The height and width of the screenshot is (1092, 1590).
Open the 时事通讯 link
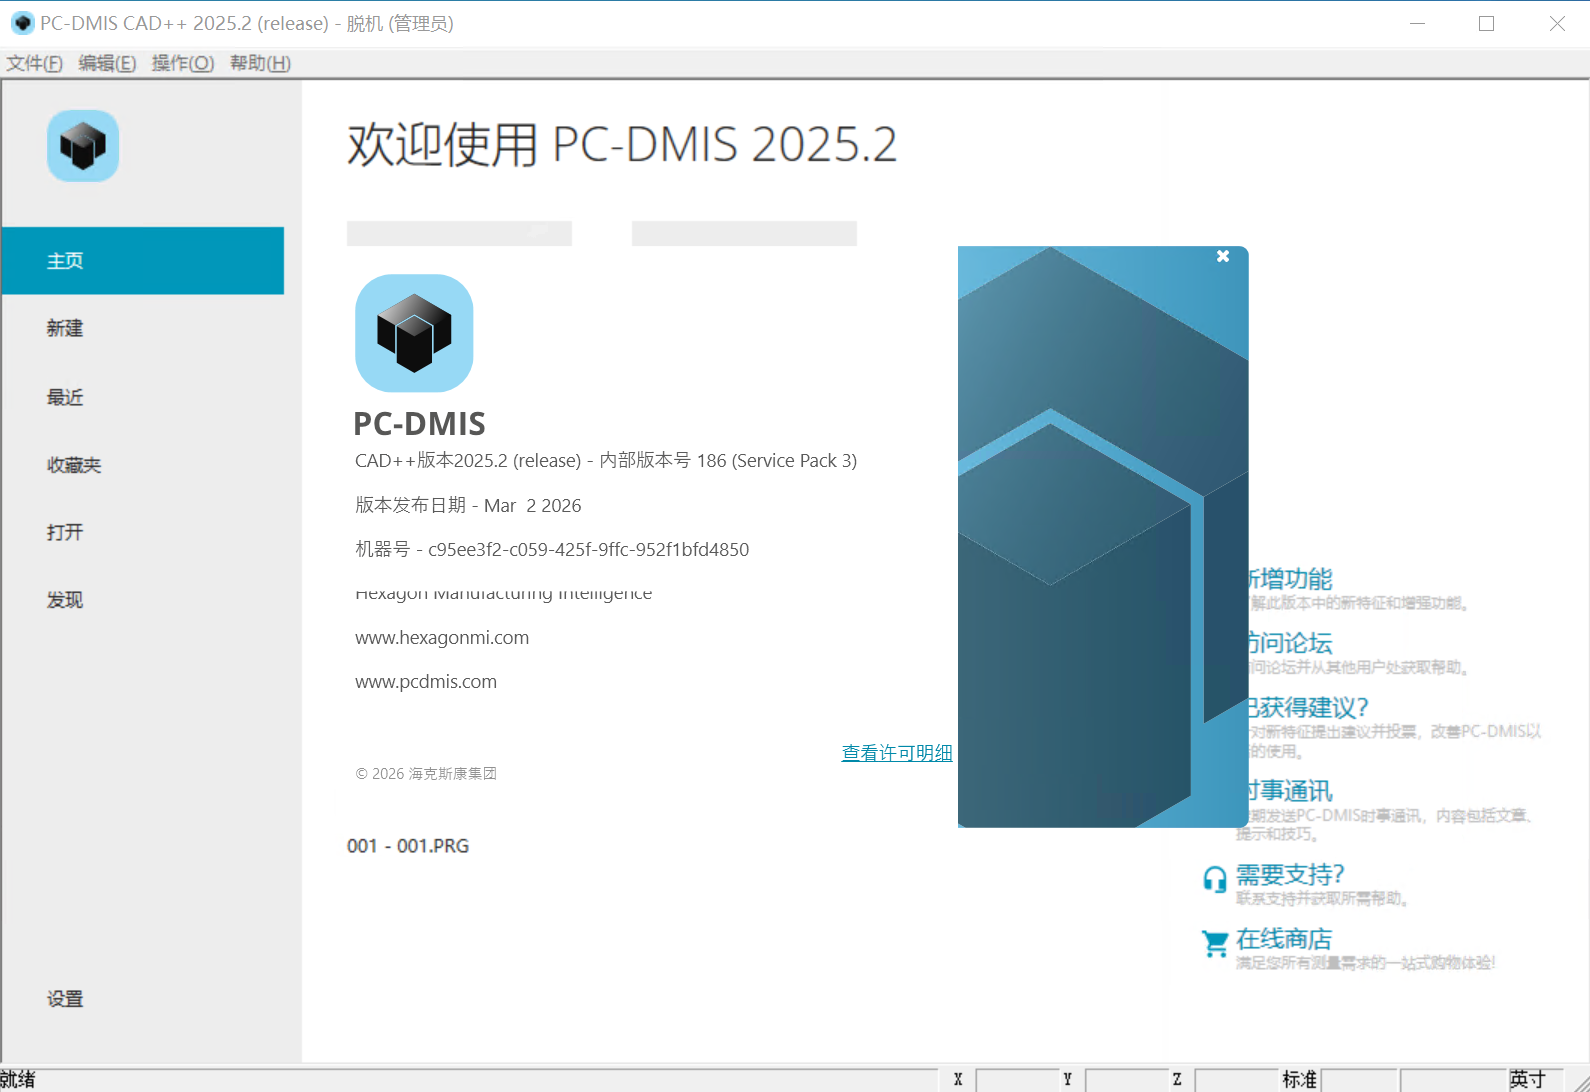[1290, 791]
